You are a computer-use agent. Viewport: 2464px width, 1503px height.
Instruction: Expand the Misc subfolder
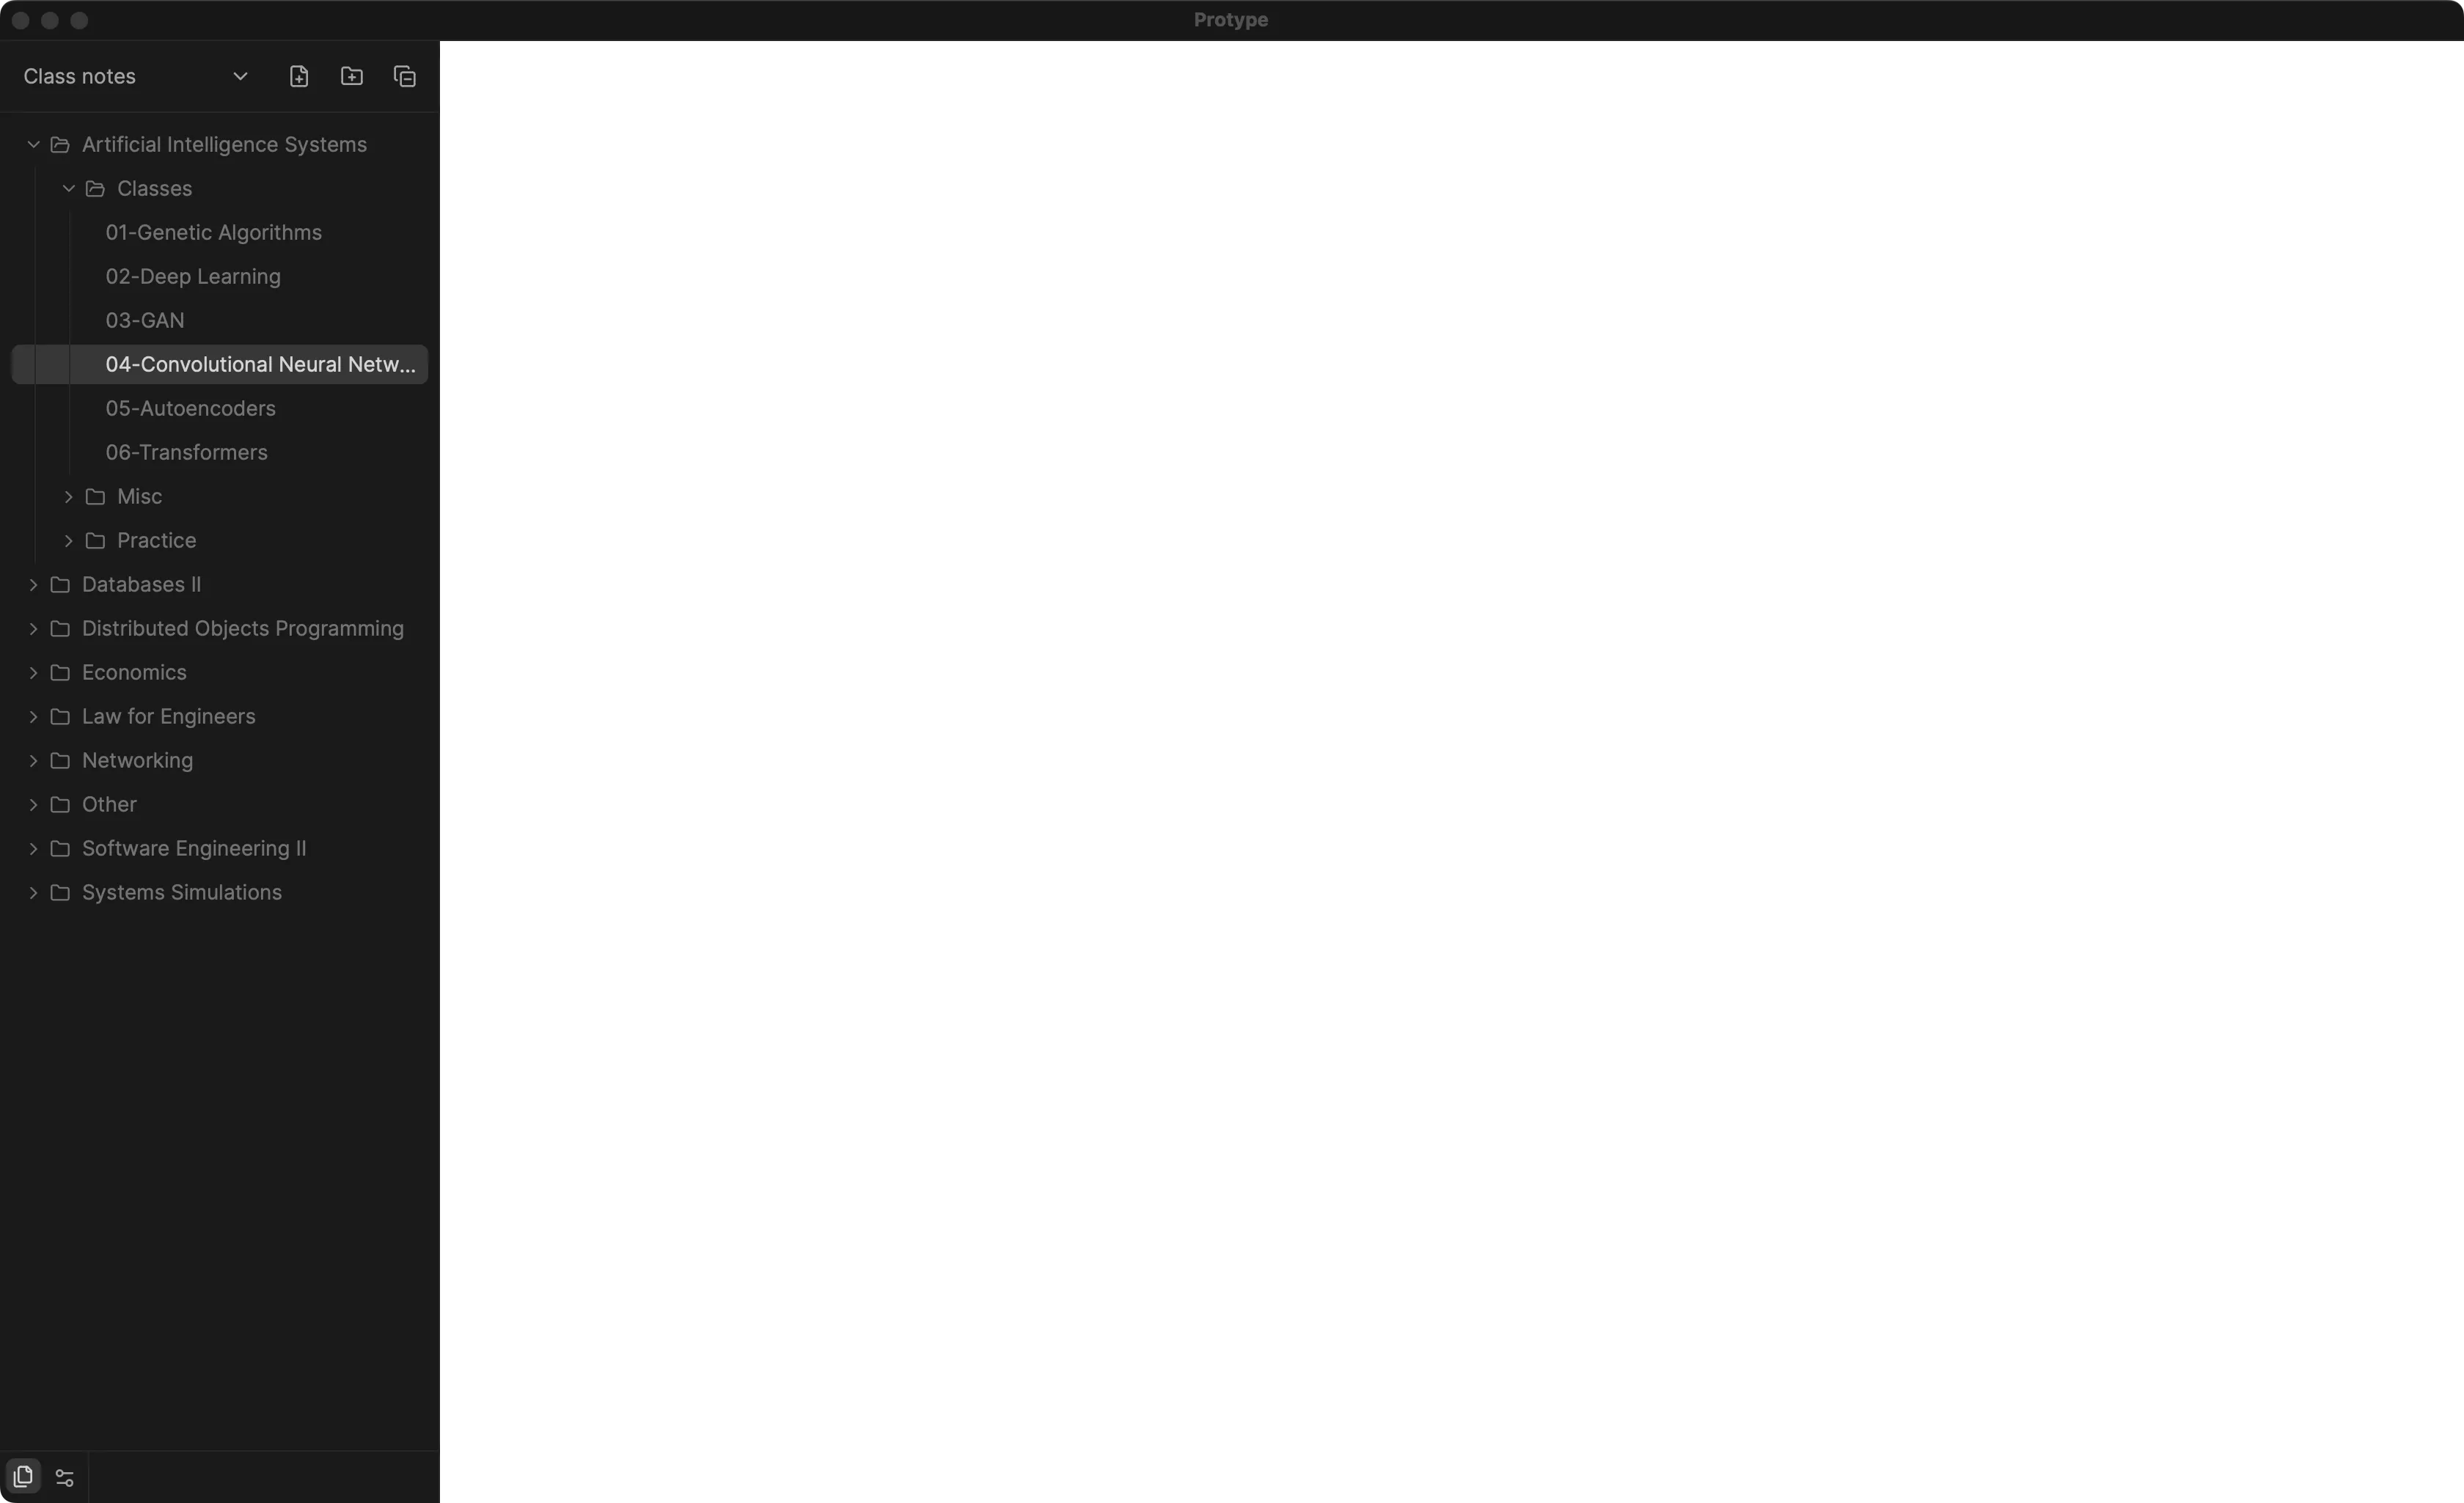67,496
